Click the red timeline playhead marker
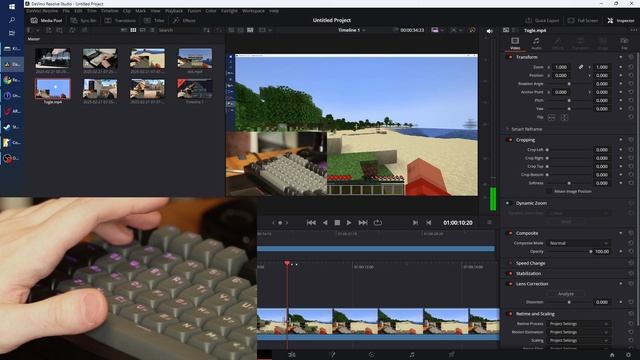 coord(287,263)
